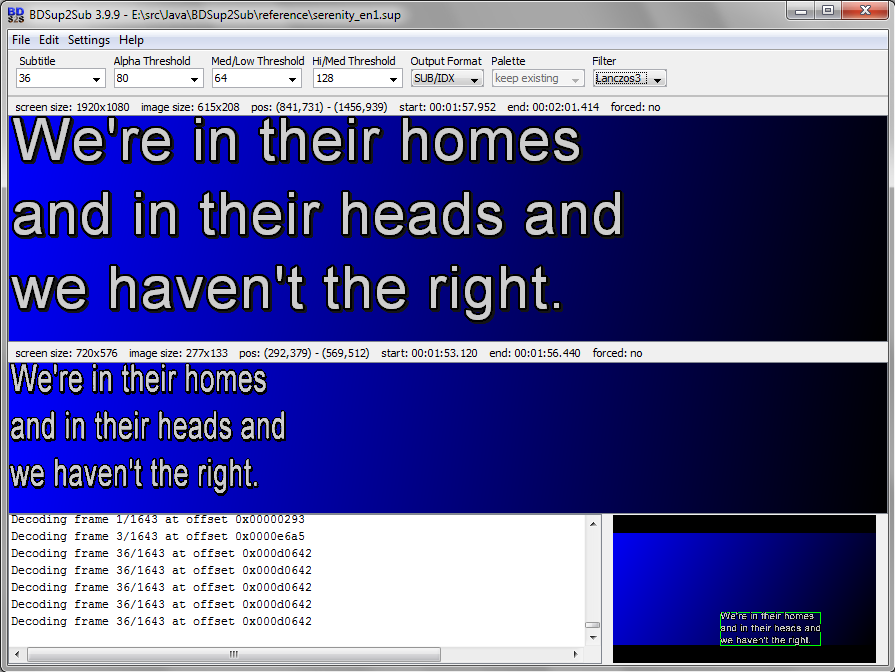Screen dimensions: 895x672
Task: Click target info 'end: 00:01:56.440'
Action: 535,353
